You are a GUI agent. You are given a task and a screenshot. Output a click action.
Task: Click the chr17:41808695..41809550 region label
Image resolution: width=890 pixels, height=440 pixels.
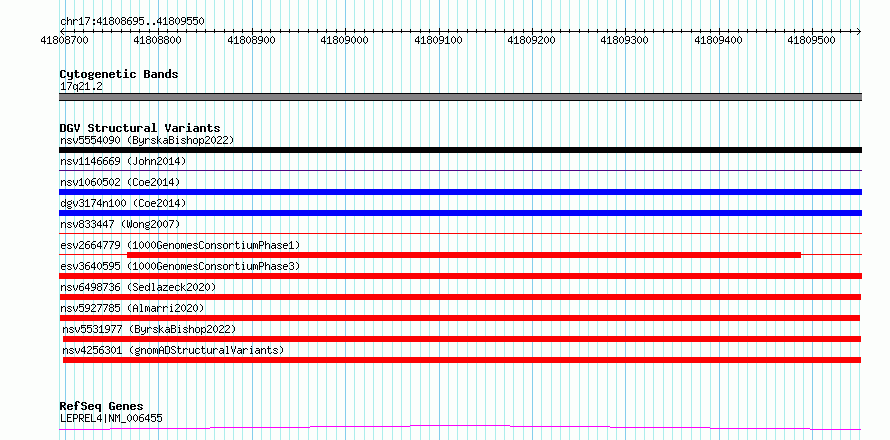pos(132,22)
